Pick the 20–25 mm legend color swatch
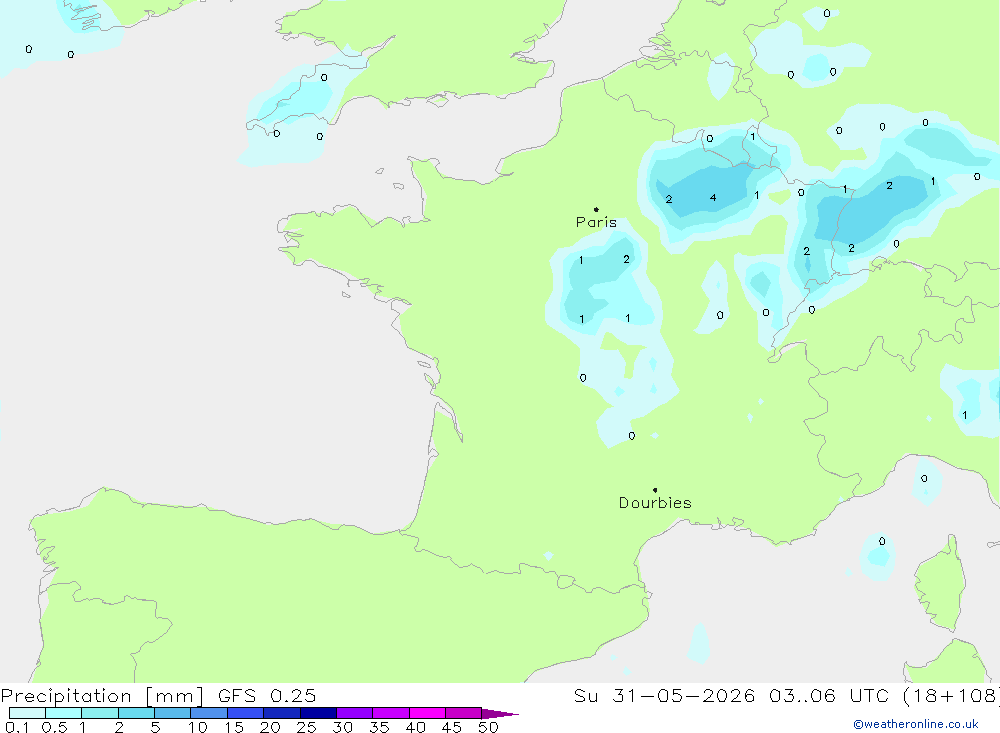The image size is (1000, 733). coord(282,713)
